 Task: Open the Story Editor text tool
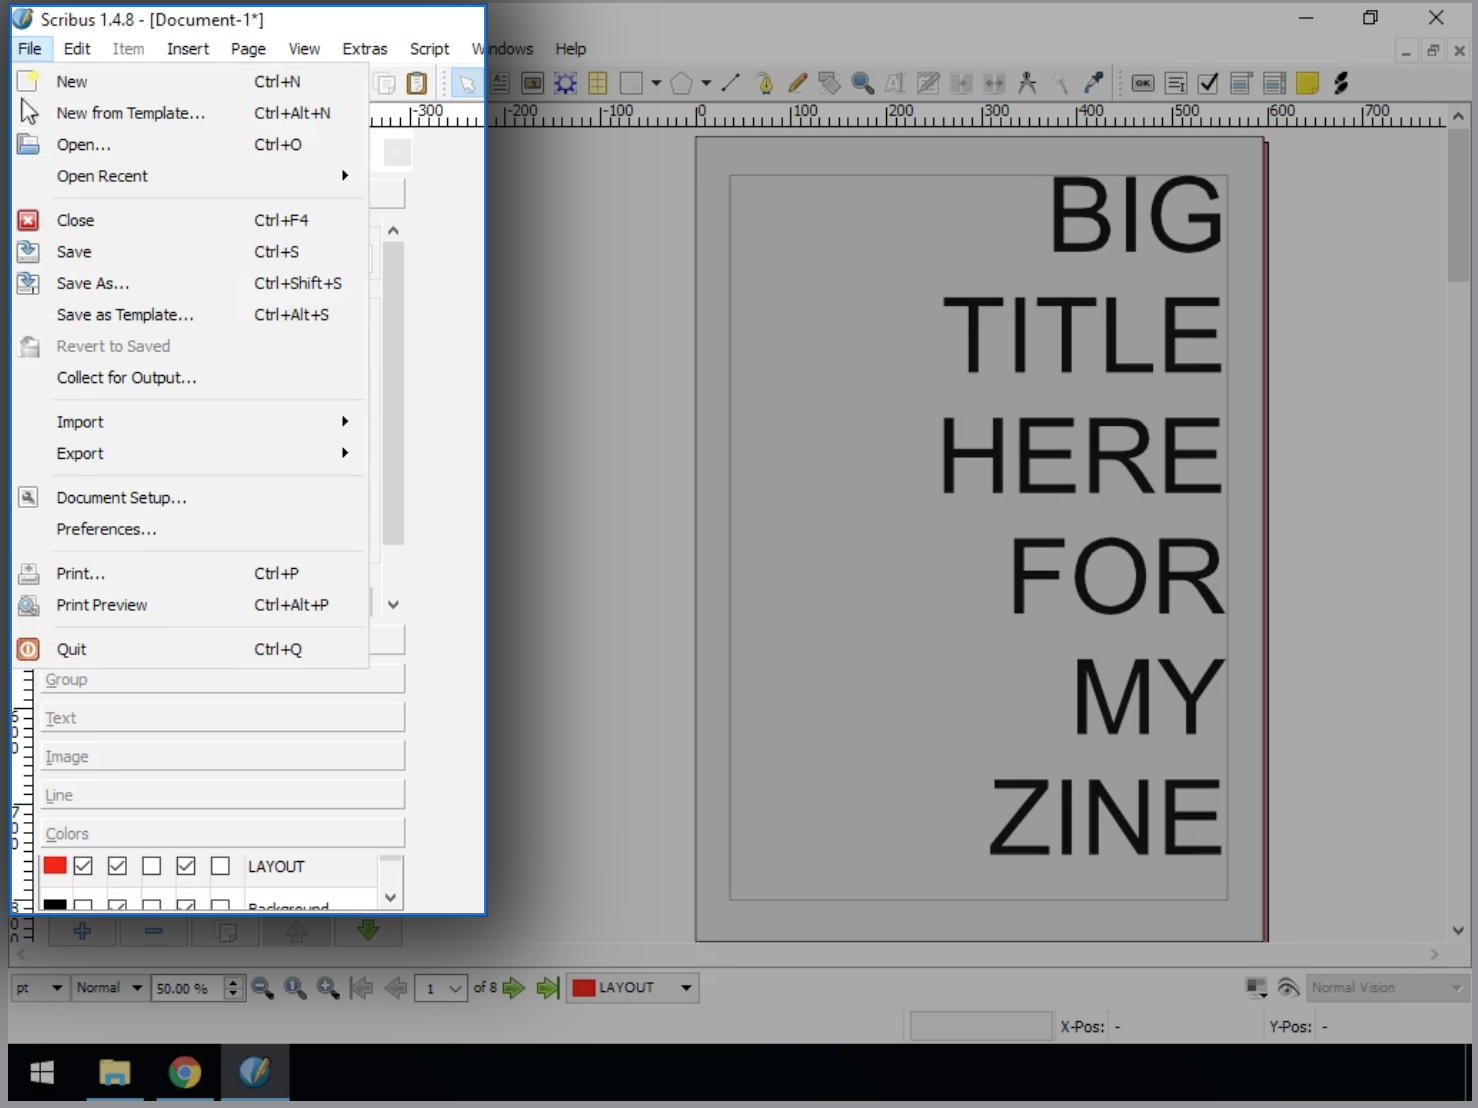pos(928,84)
